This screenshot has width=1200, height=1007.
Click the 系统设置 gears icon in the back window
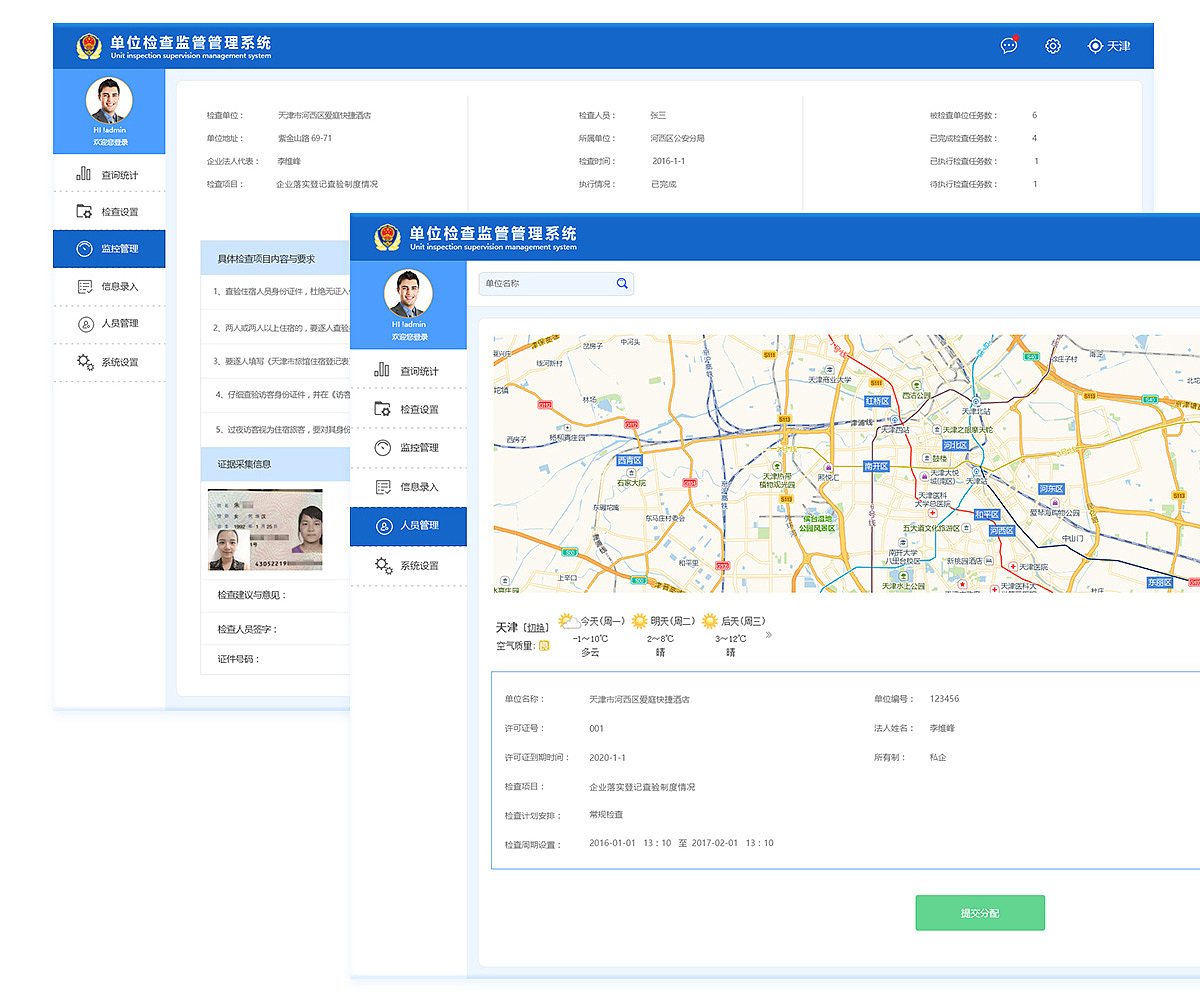click(x=85, y=362)
